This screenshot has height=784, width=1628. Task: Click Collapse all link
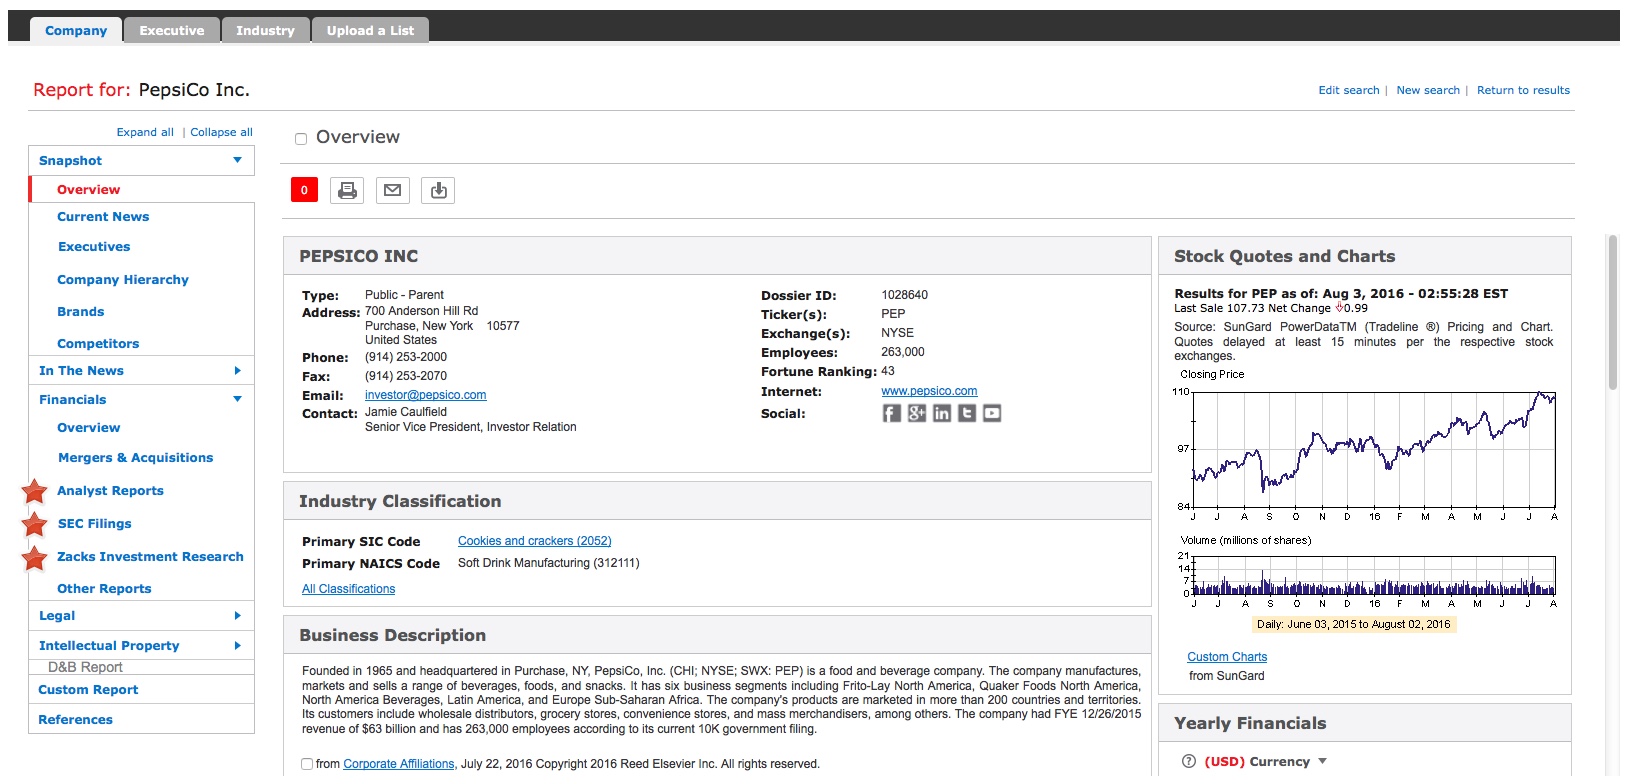point(221,132)
